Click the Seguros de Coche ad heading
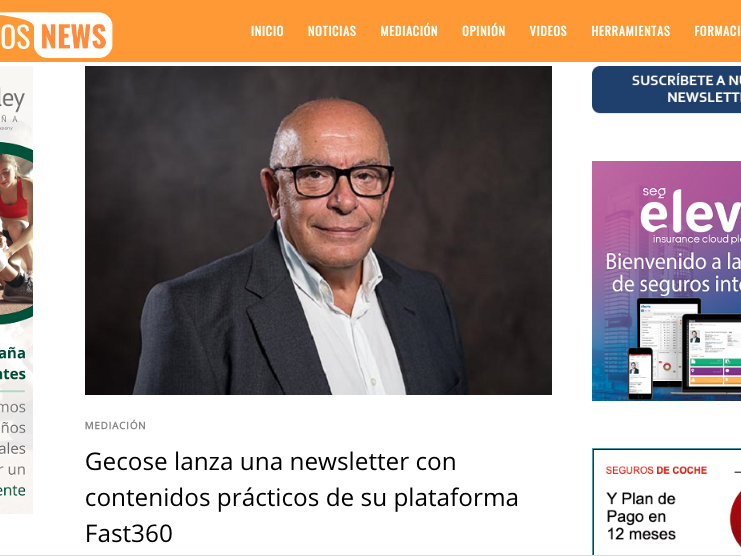The width and height of the screenshot is (741, 556). coord(656,470)
